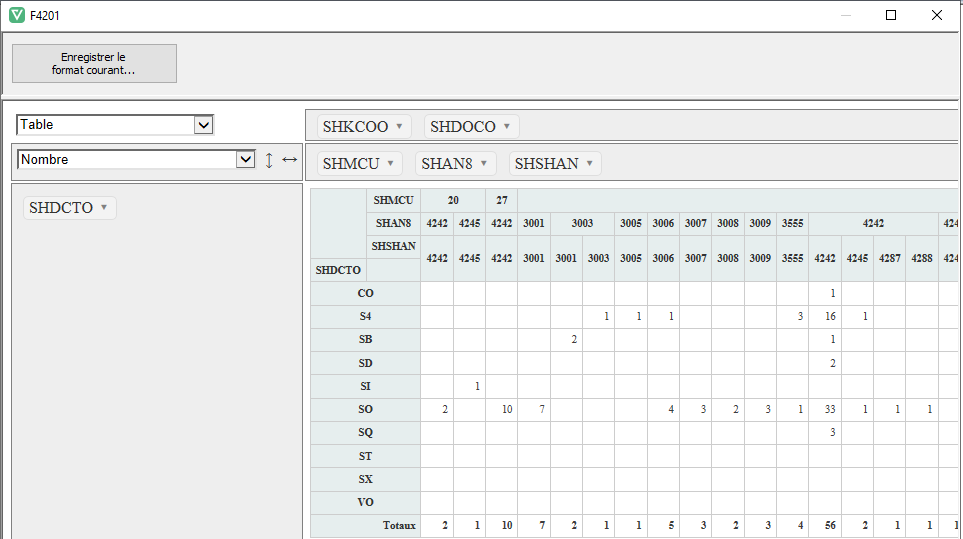963x539 pixels.
Task: Select the SHSHAN header label in table
Action: [394, 246]
